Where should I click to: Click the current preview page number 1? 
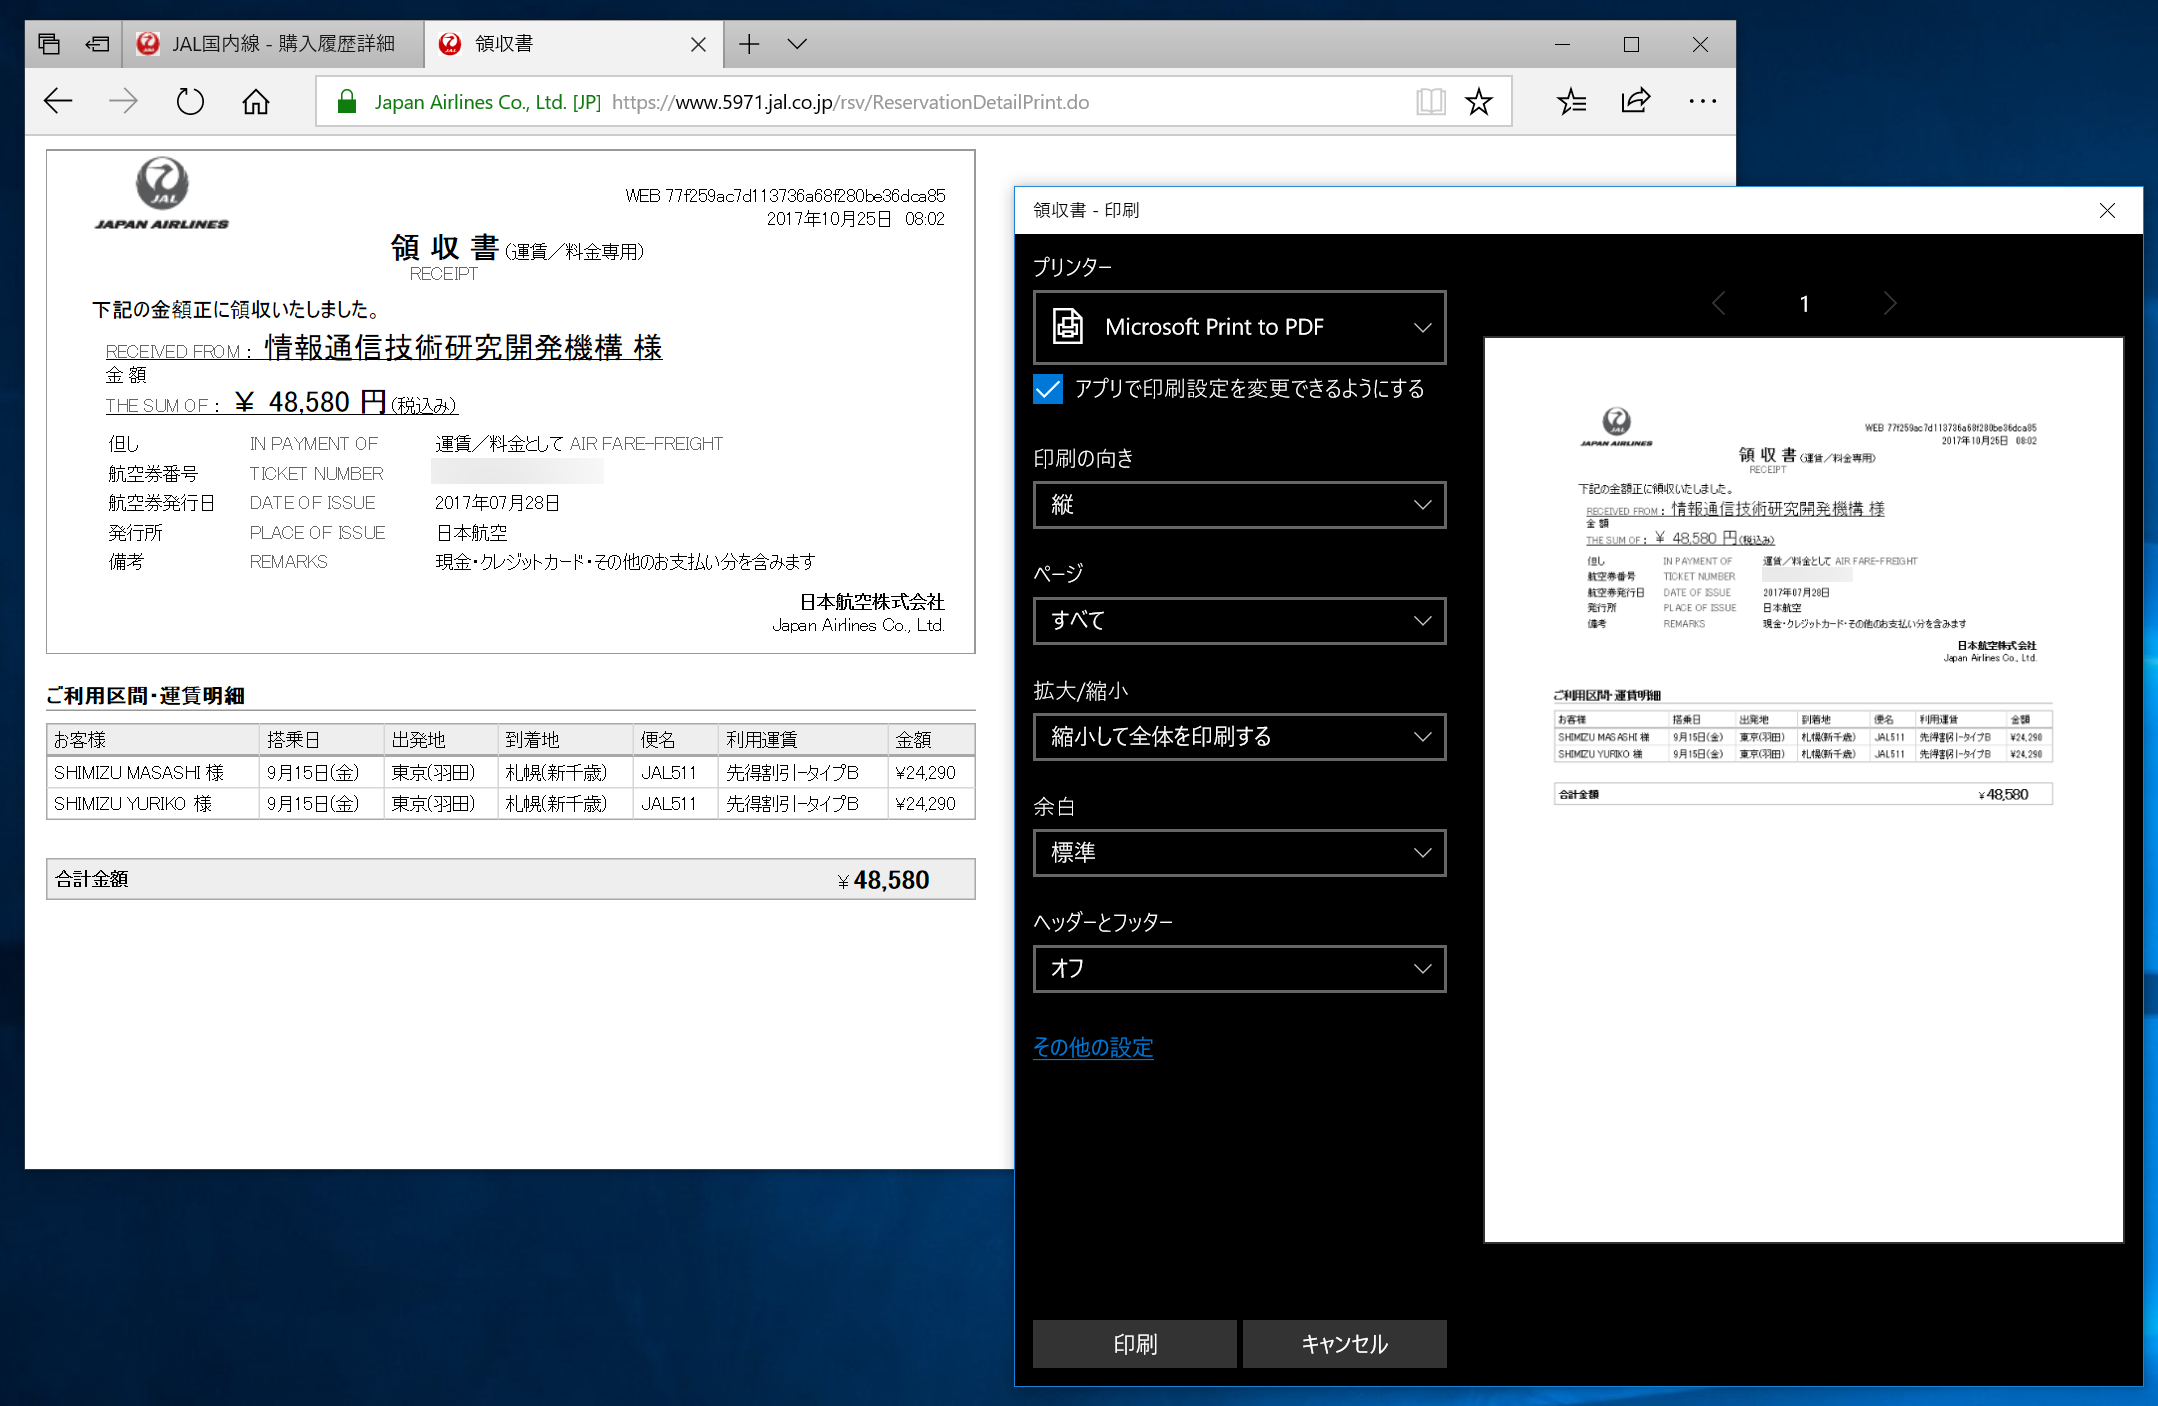pos(1804,304)
